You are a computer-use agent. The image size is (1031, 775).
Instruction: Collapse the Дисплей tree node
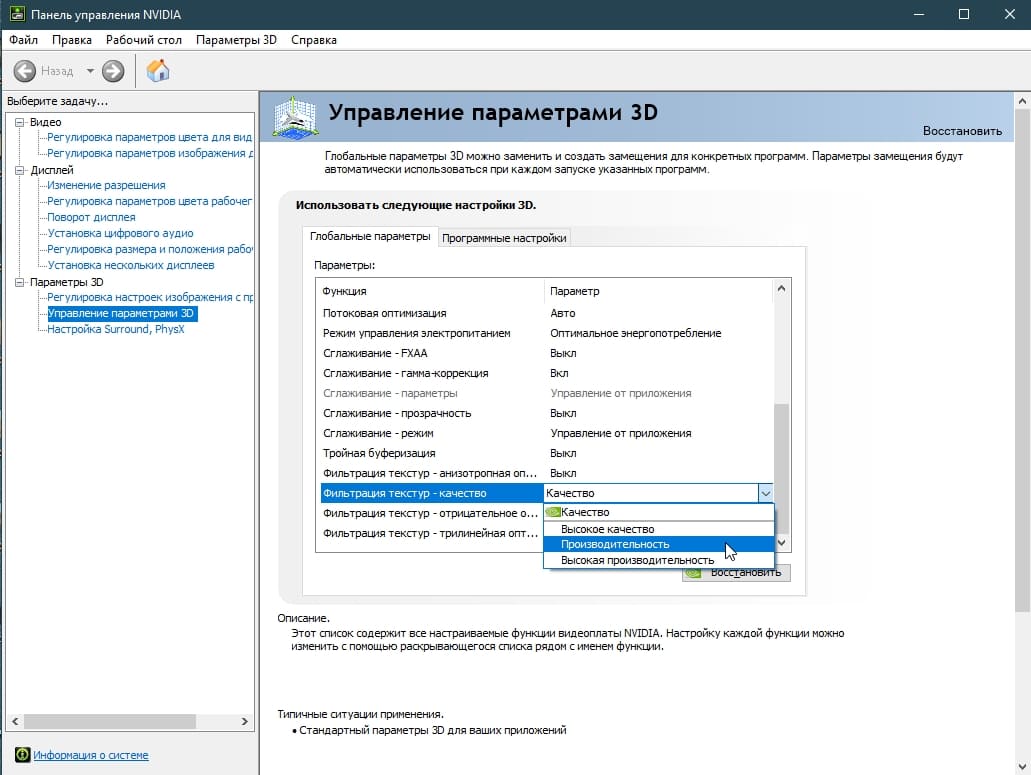20,170
